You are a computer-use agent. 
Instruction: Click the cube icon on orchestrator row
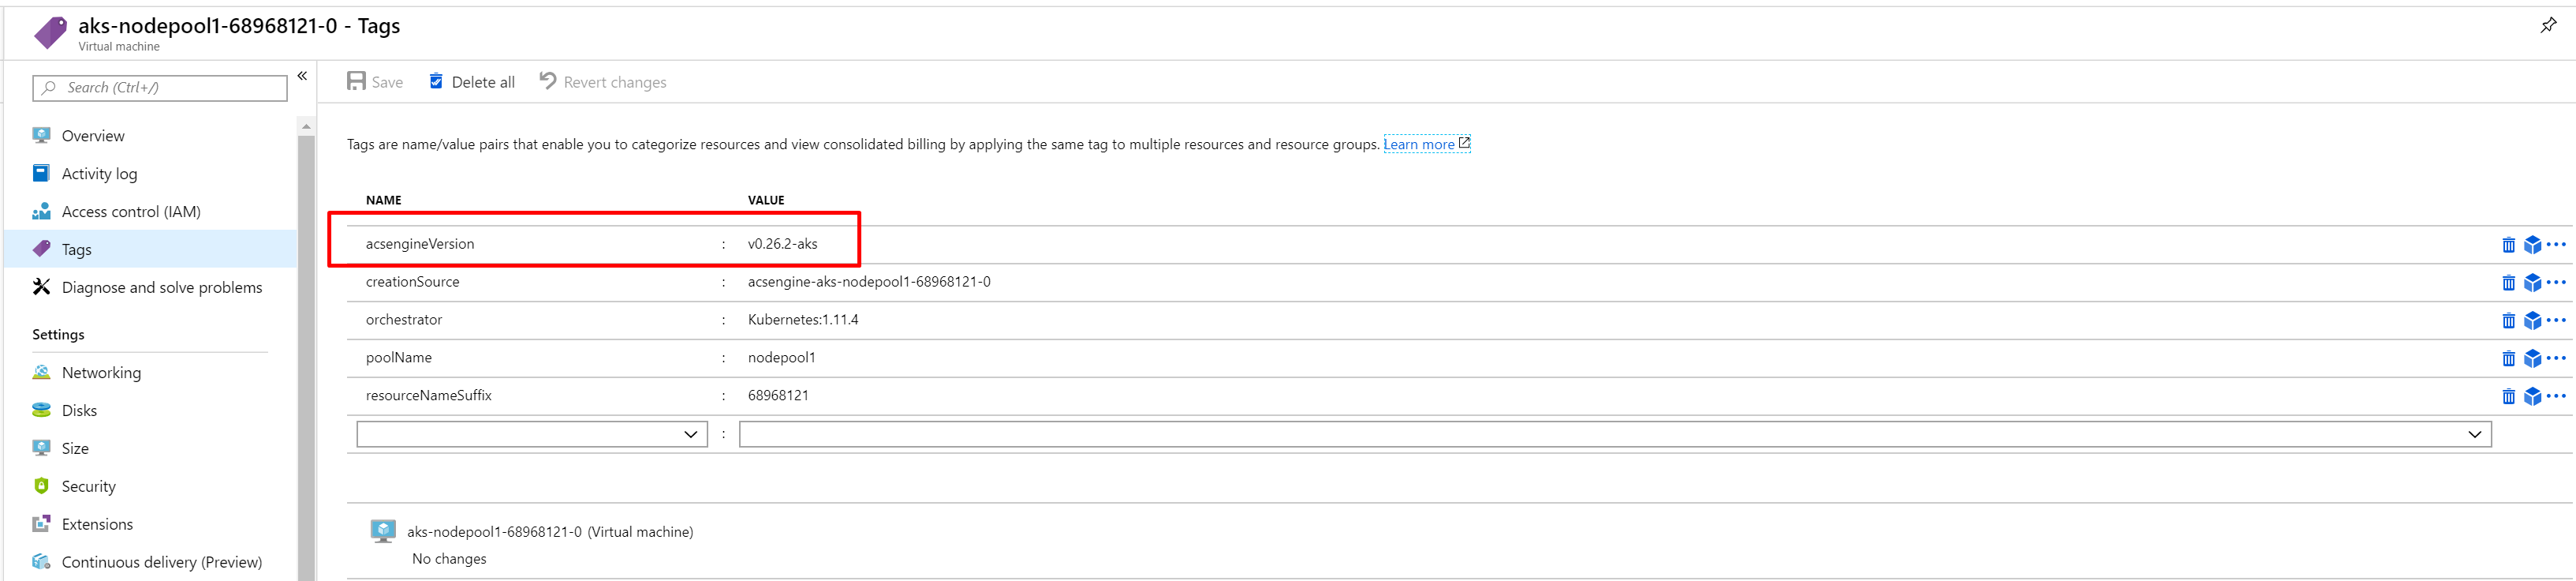(2532, 321)
